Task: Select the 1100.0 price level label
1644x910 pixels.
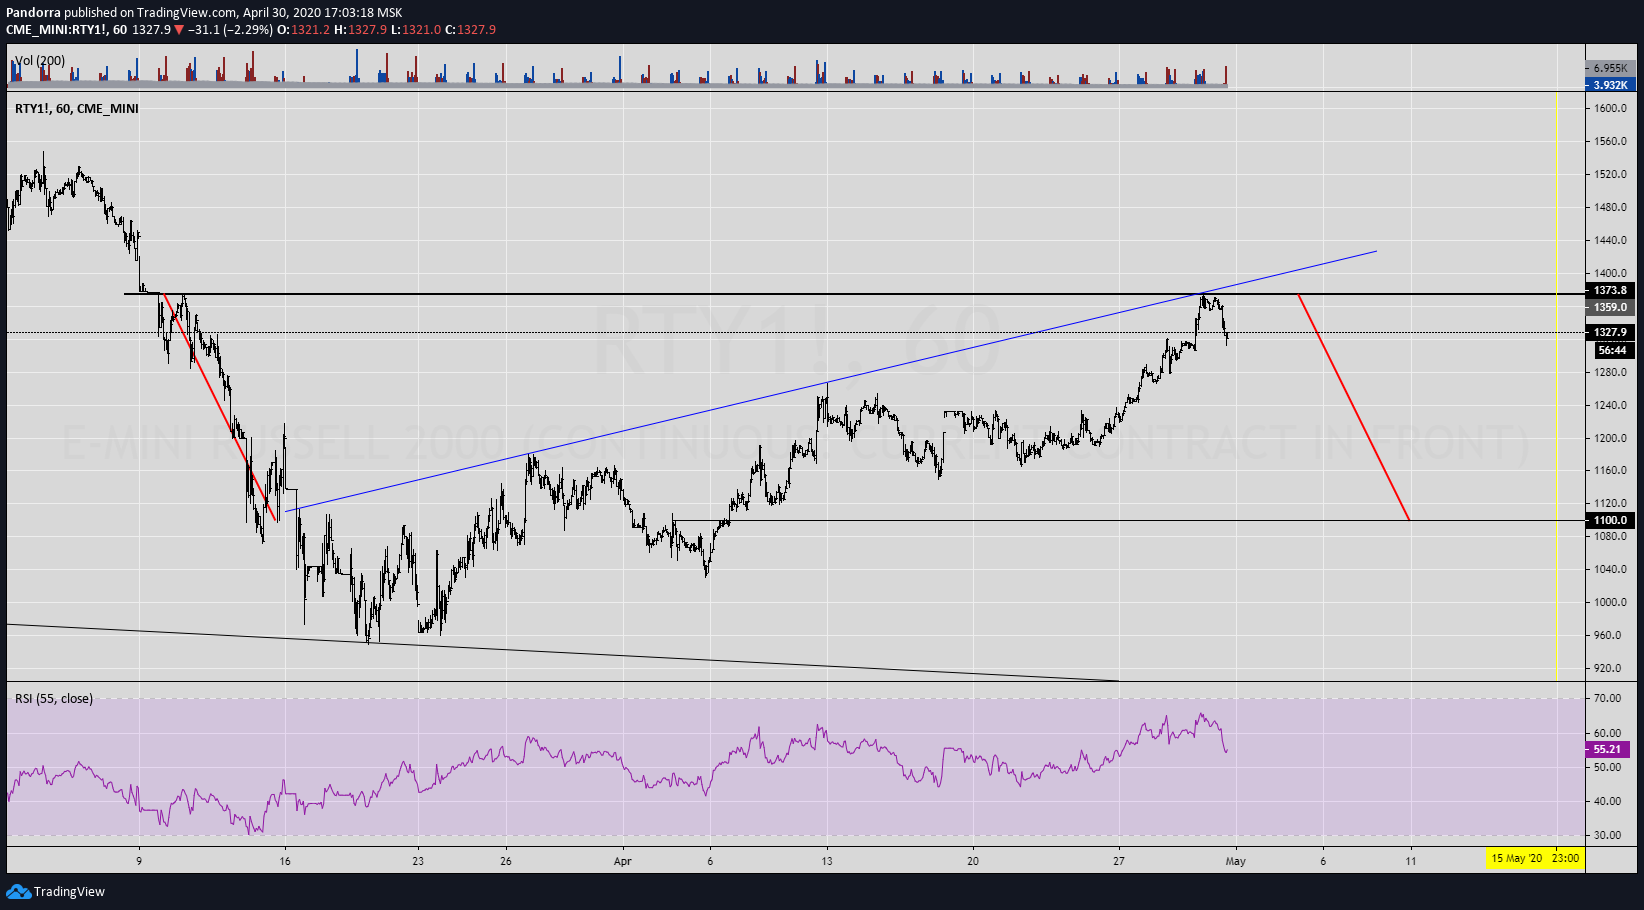Action: (1610, 520)
